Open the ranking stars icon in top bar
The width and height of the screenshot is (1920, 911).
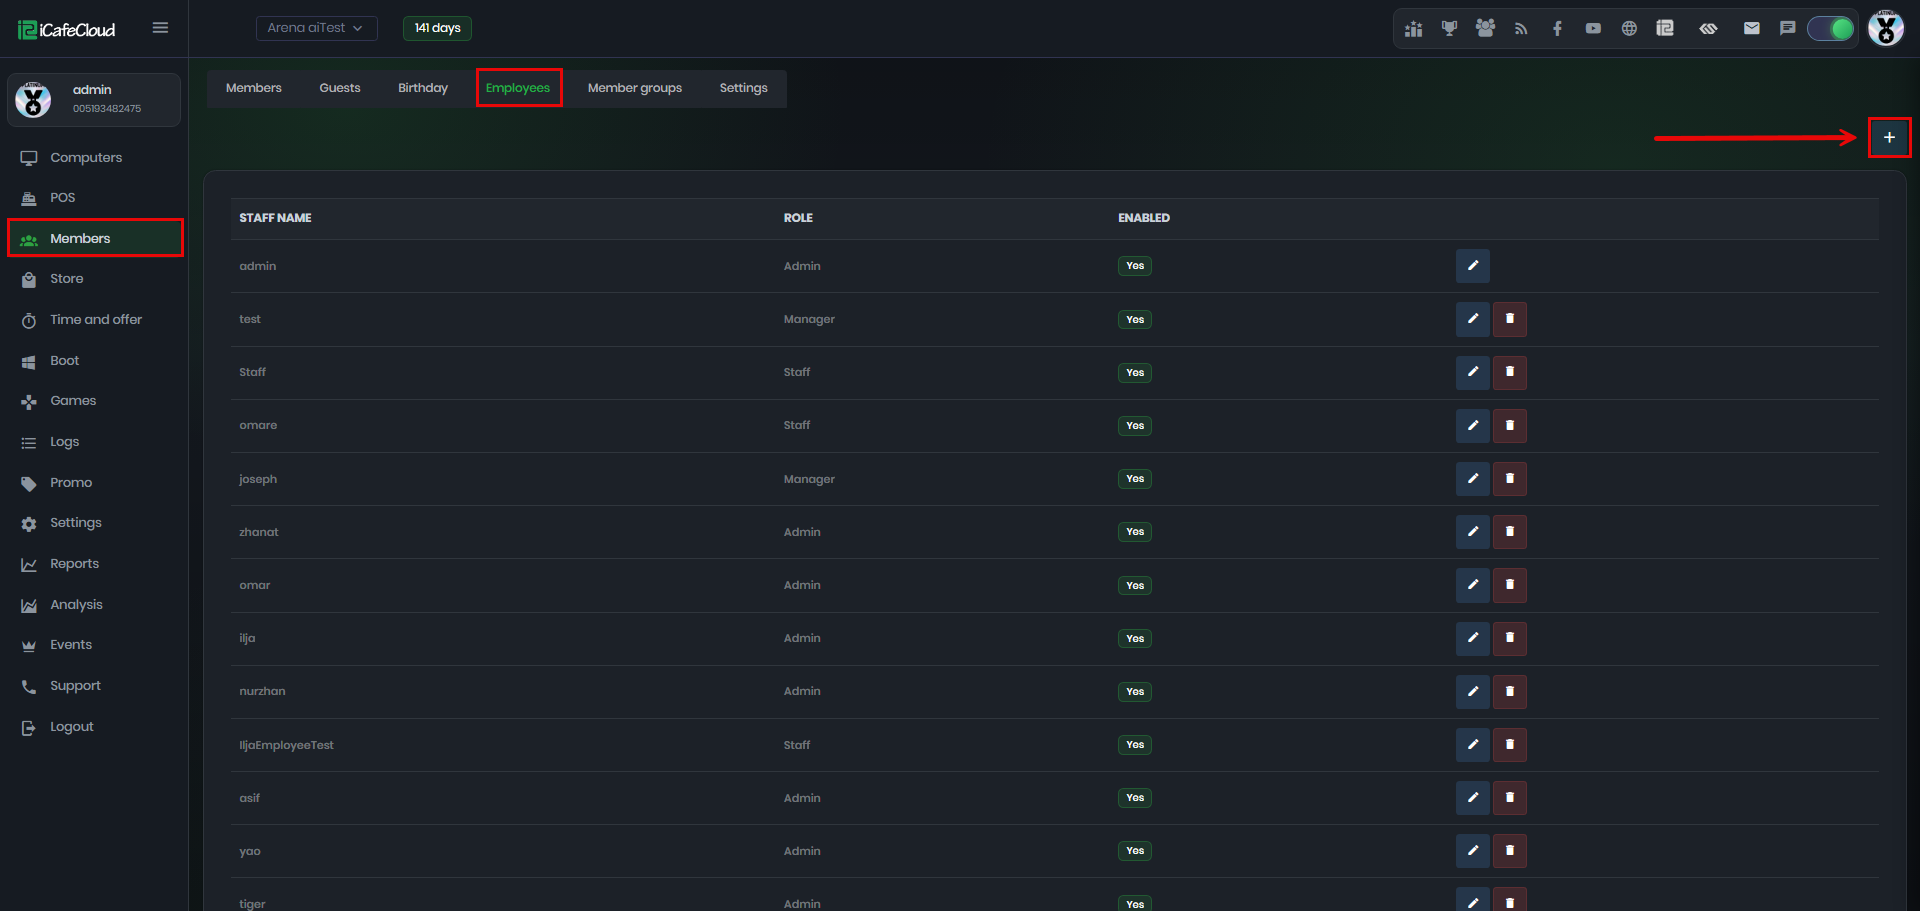point(1413,29)
